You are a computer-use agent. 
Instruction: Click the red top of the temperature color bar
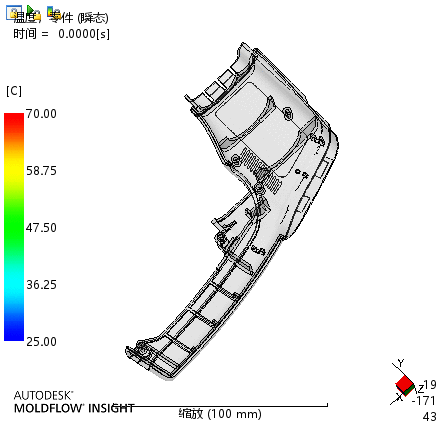tap(14, 120)
